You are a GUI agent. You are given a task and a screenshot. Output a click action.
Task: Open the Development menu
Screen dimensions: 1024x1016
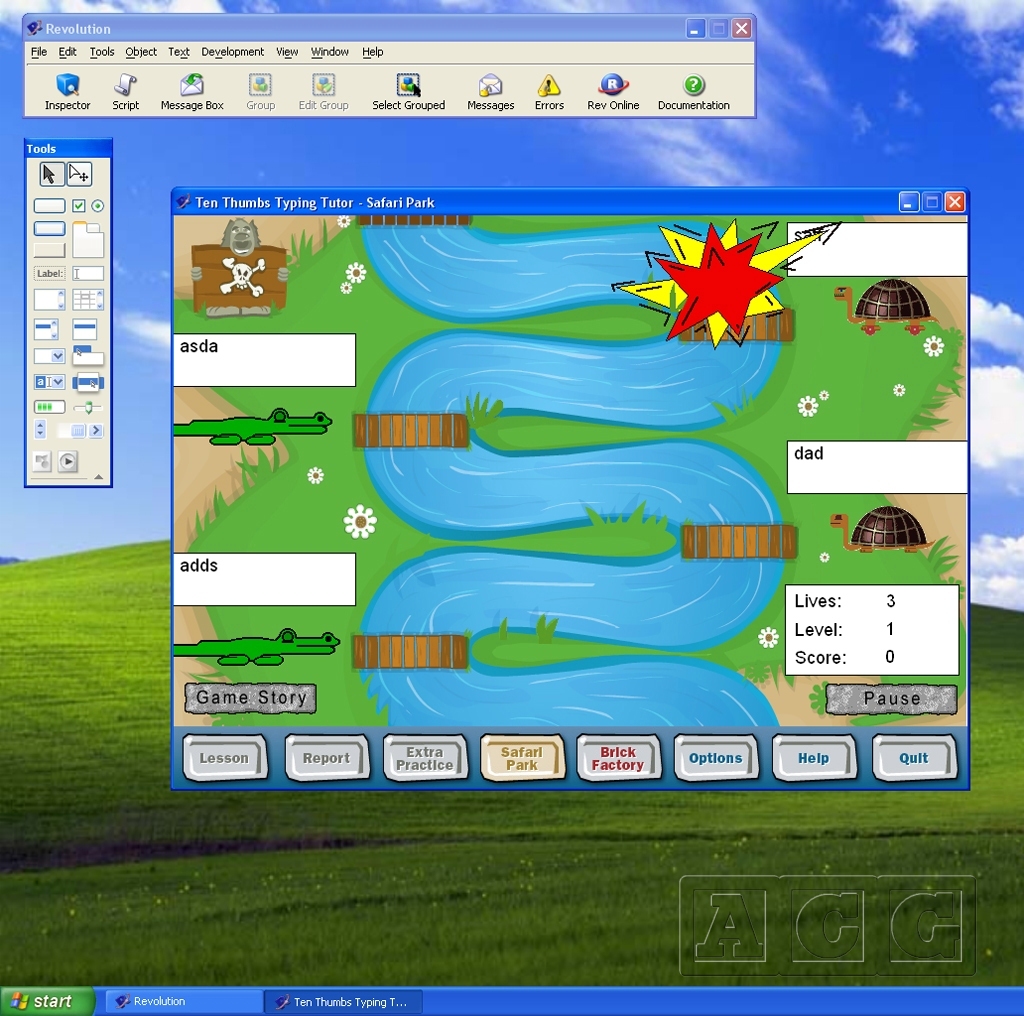coord(232,52)
